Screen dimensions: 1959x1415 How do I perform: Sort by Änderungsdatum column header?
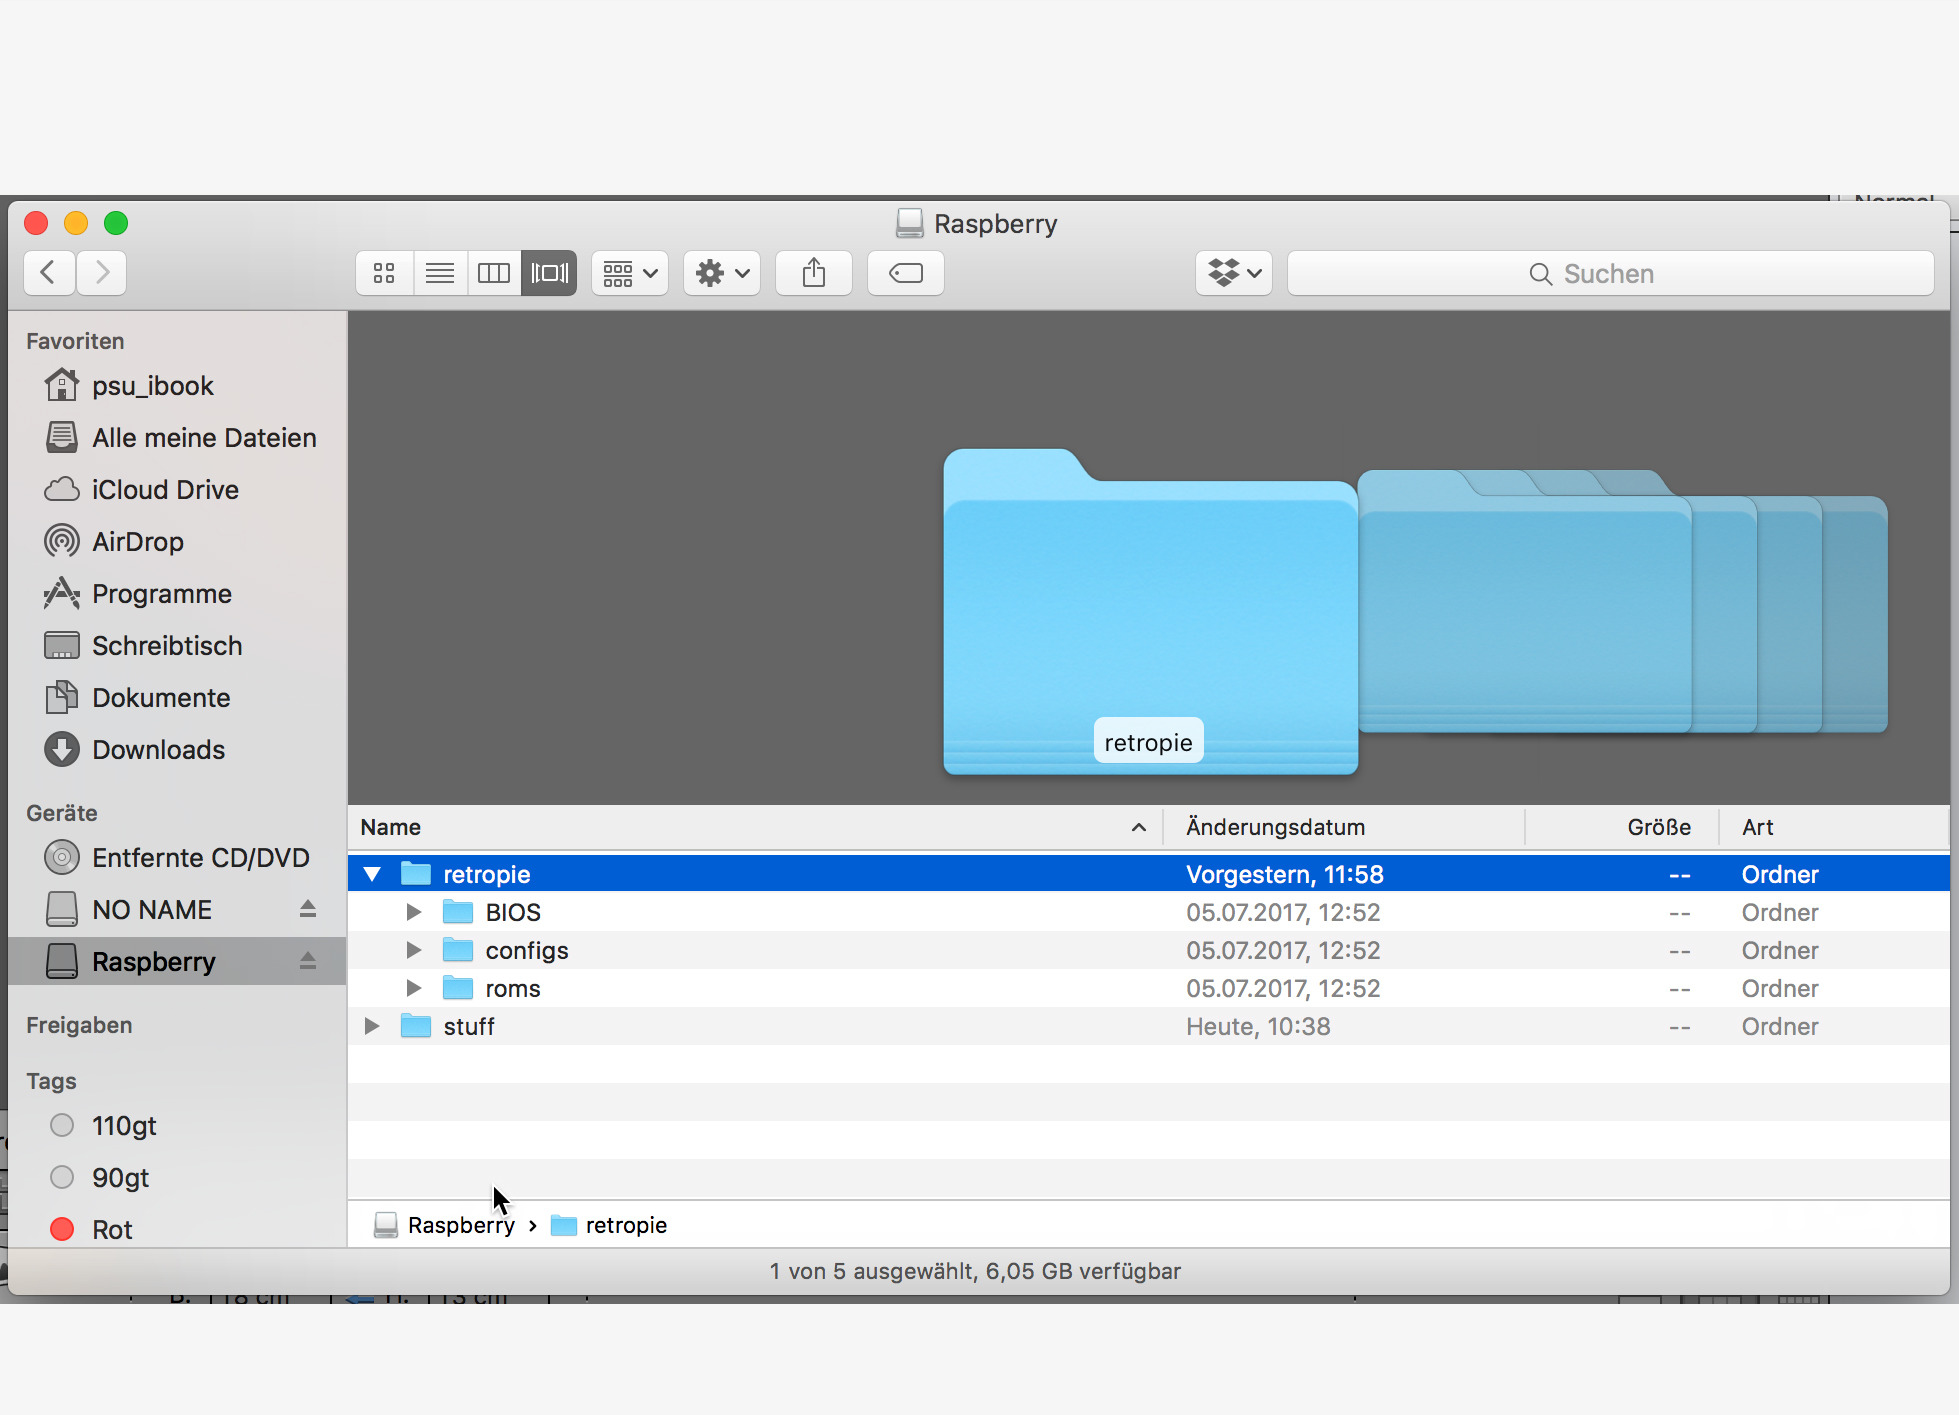click(x=1275, y=827)
